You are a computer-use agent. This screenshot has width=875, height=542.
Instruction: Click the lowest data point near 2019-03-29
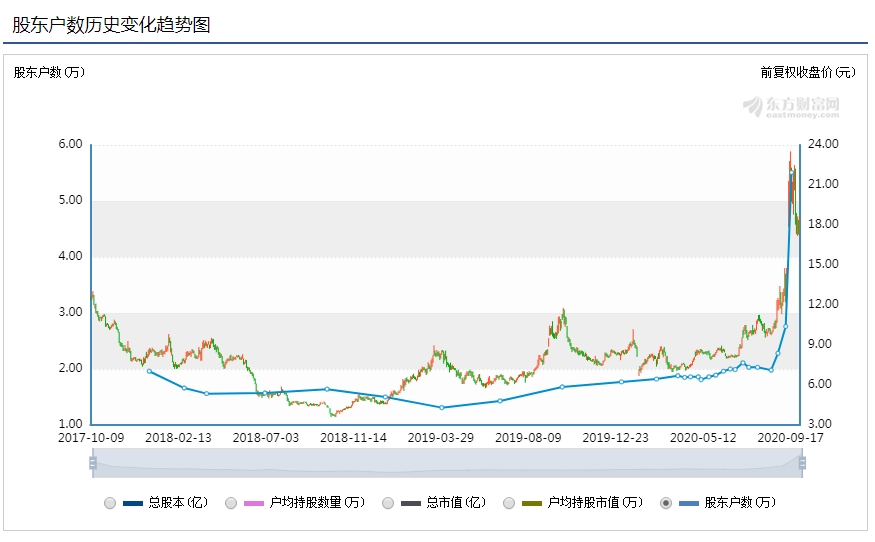[x=442, y=407]
